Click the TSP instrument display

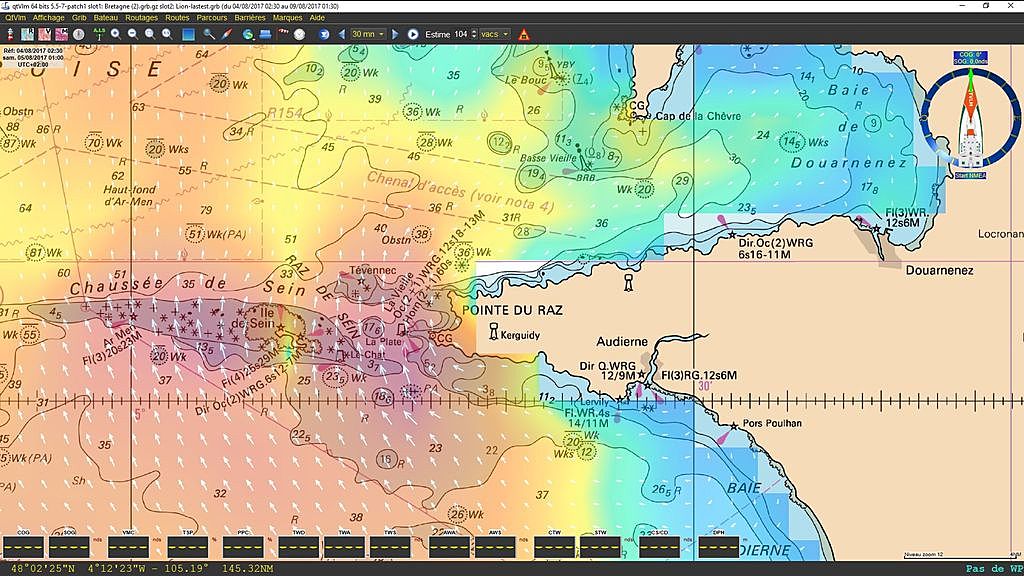tap(187, 547)
